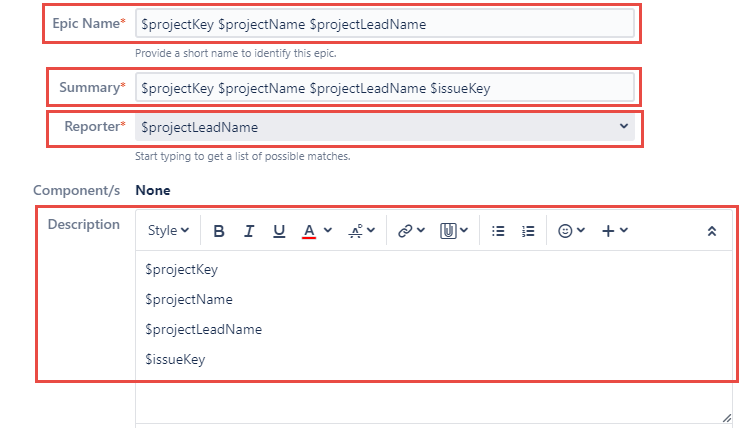The image size is (748, 428).
Task: Underline text using the toolbar icon
Action: (x=279, y=231)
